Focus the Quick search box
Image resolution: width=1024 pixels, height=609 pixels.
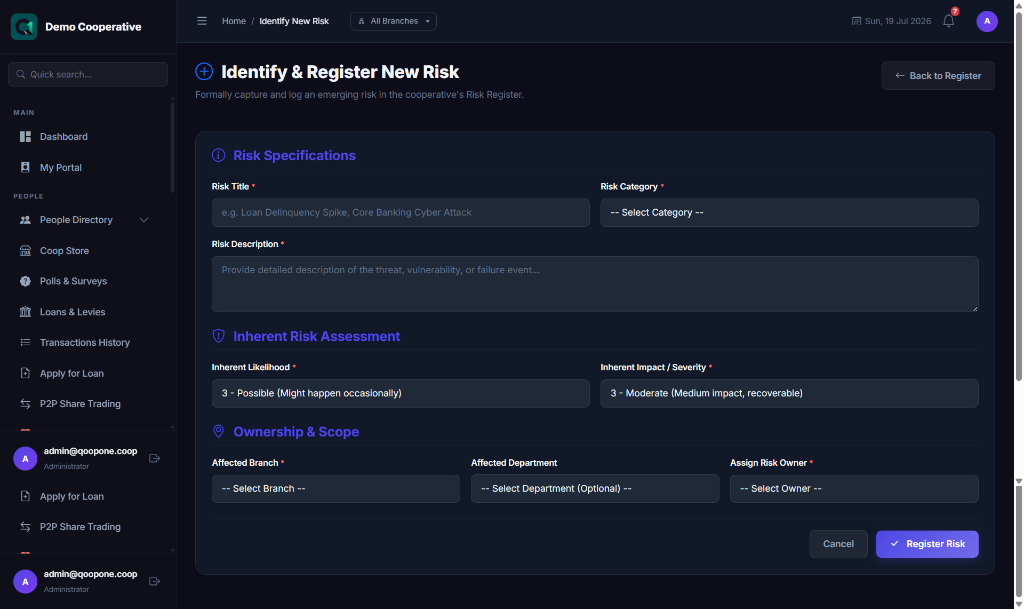(x=88, y=74)
